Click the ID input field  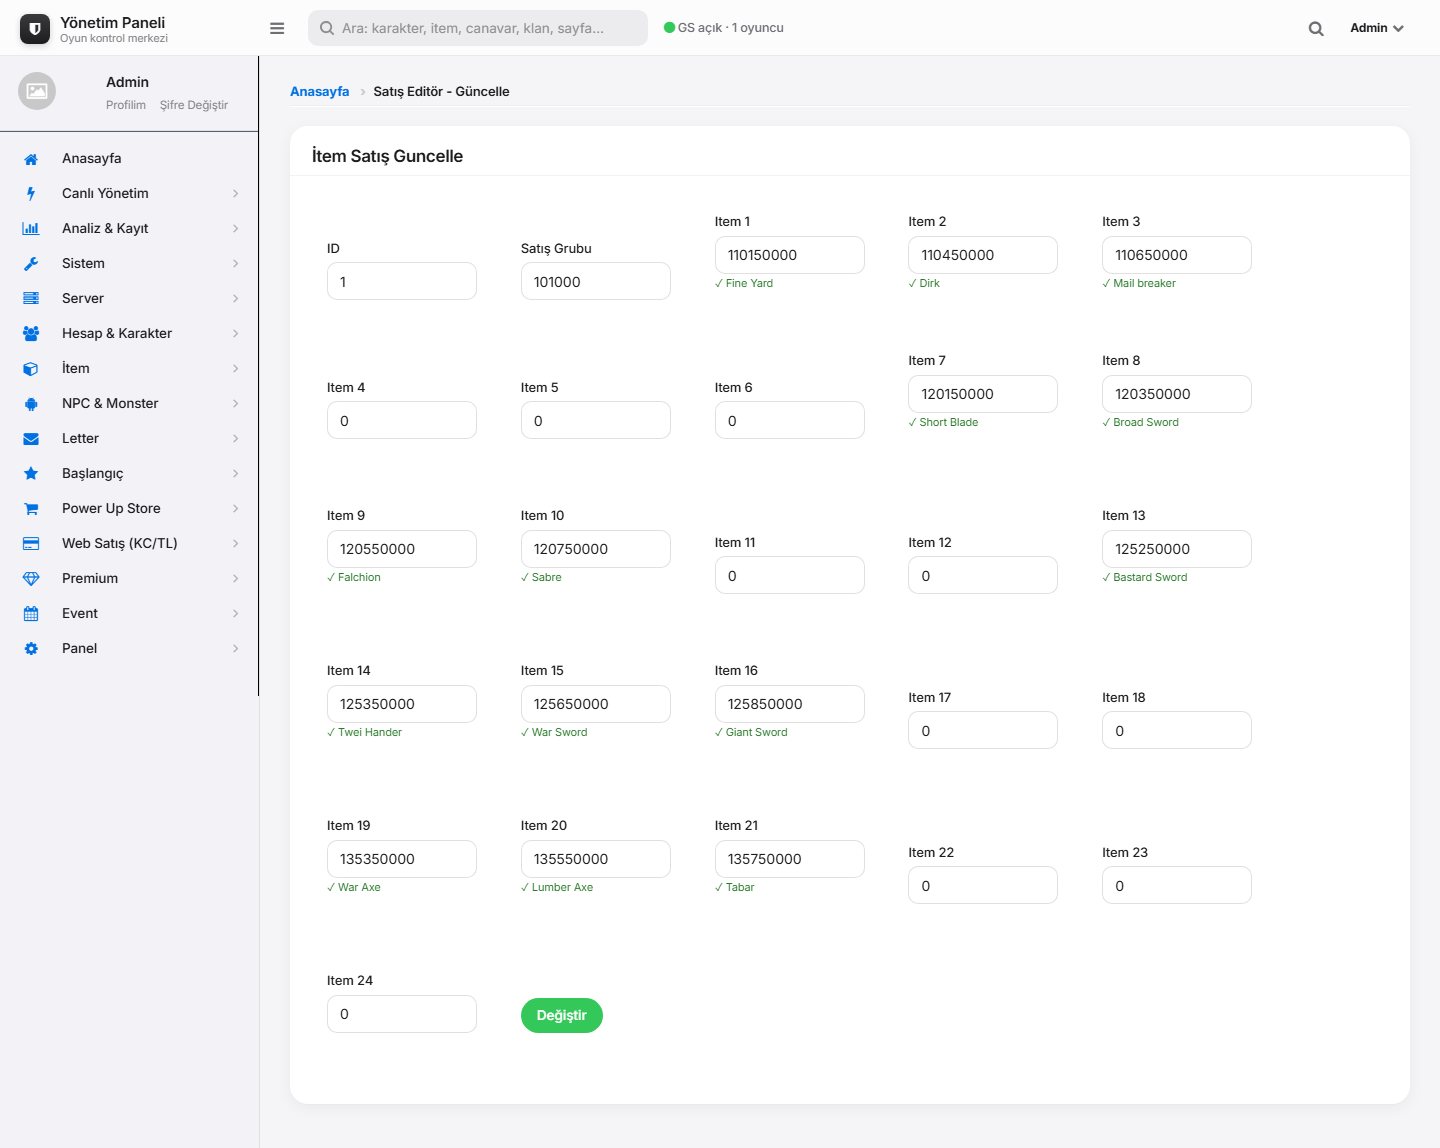pyautogui.click(x=402, y=282)
